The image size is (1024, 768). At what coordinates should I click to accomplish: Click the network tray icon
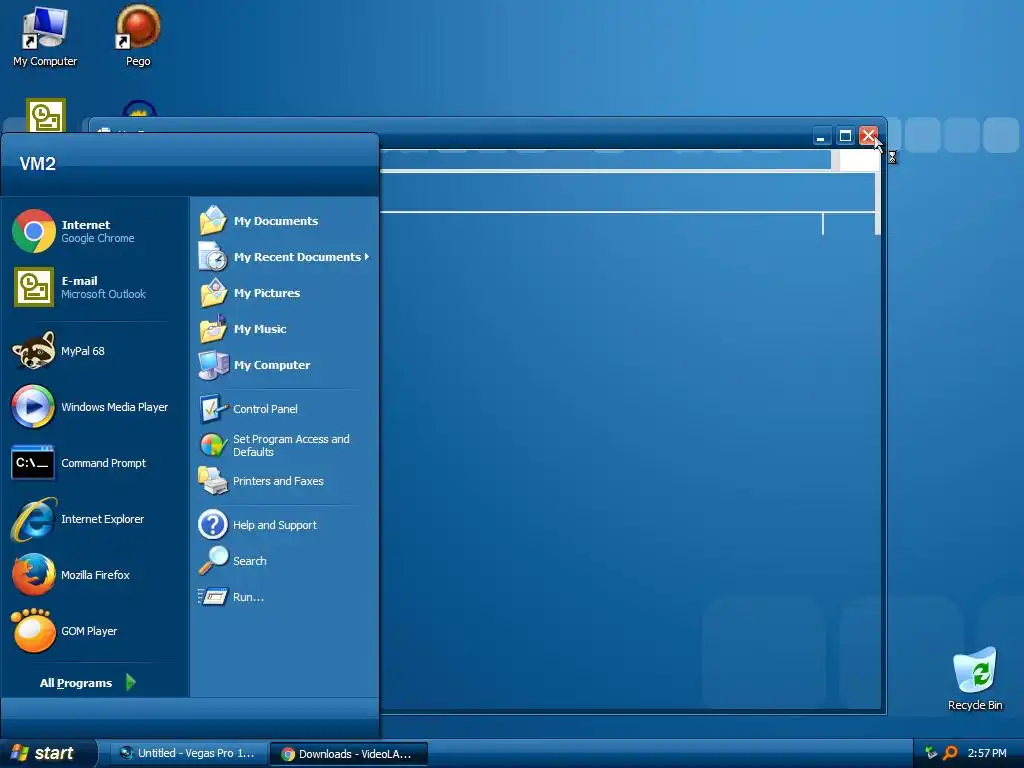click(x=931, y=753)
